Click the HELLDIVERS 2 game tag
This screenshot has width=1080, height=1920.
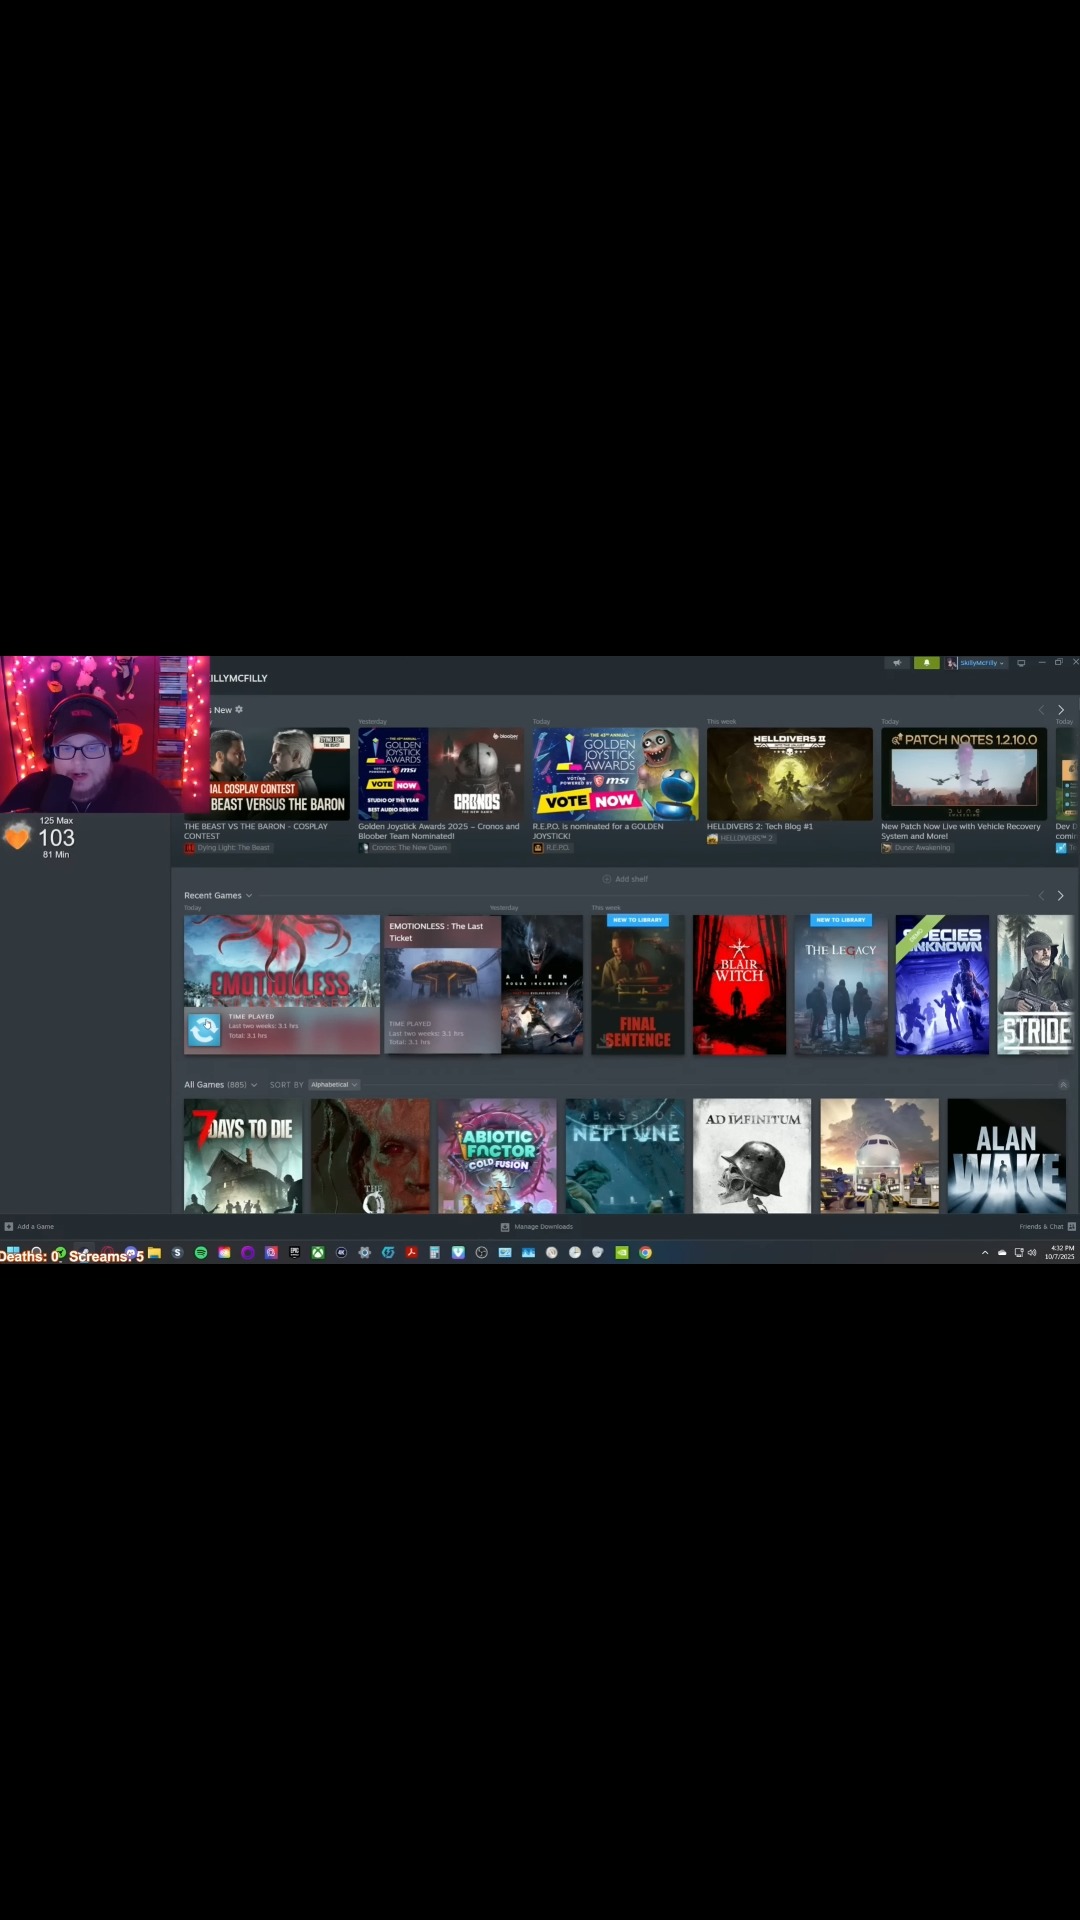741,838
